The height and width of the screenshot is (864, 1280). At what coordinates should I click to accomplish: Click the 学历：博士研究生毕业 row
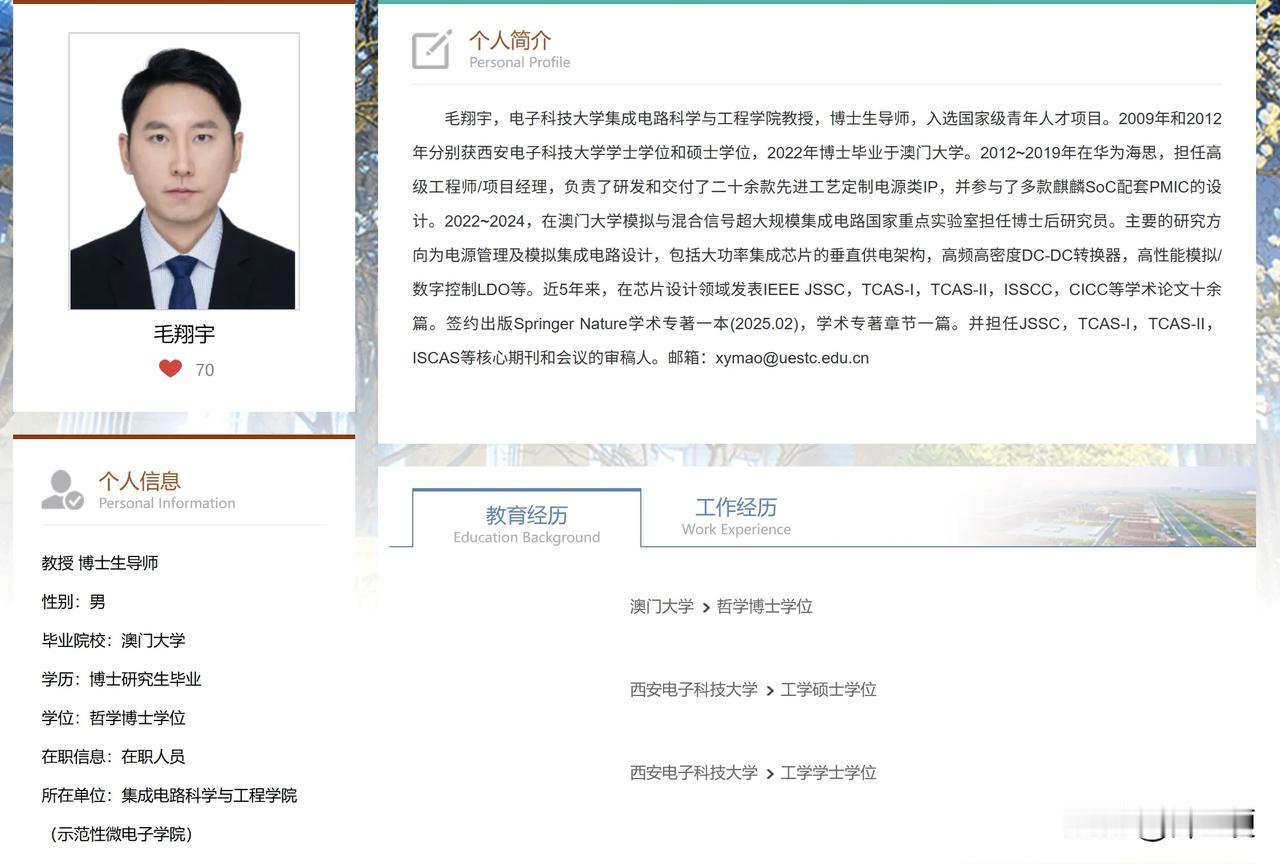(121, 680)
